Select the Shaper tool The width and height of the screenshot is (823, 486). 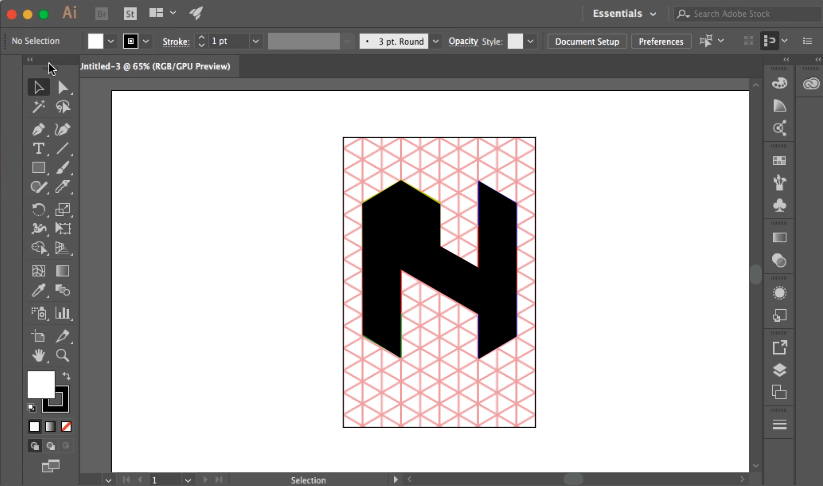(x=38, y=187)
